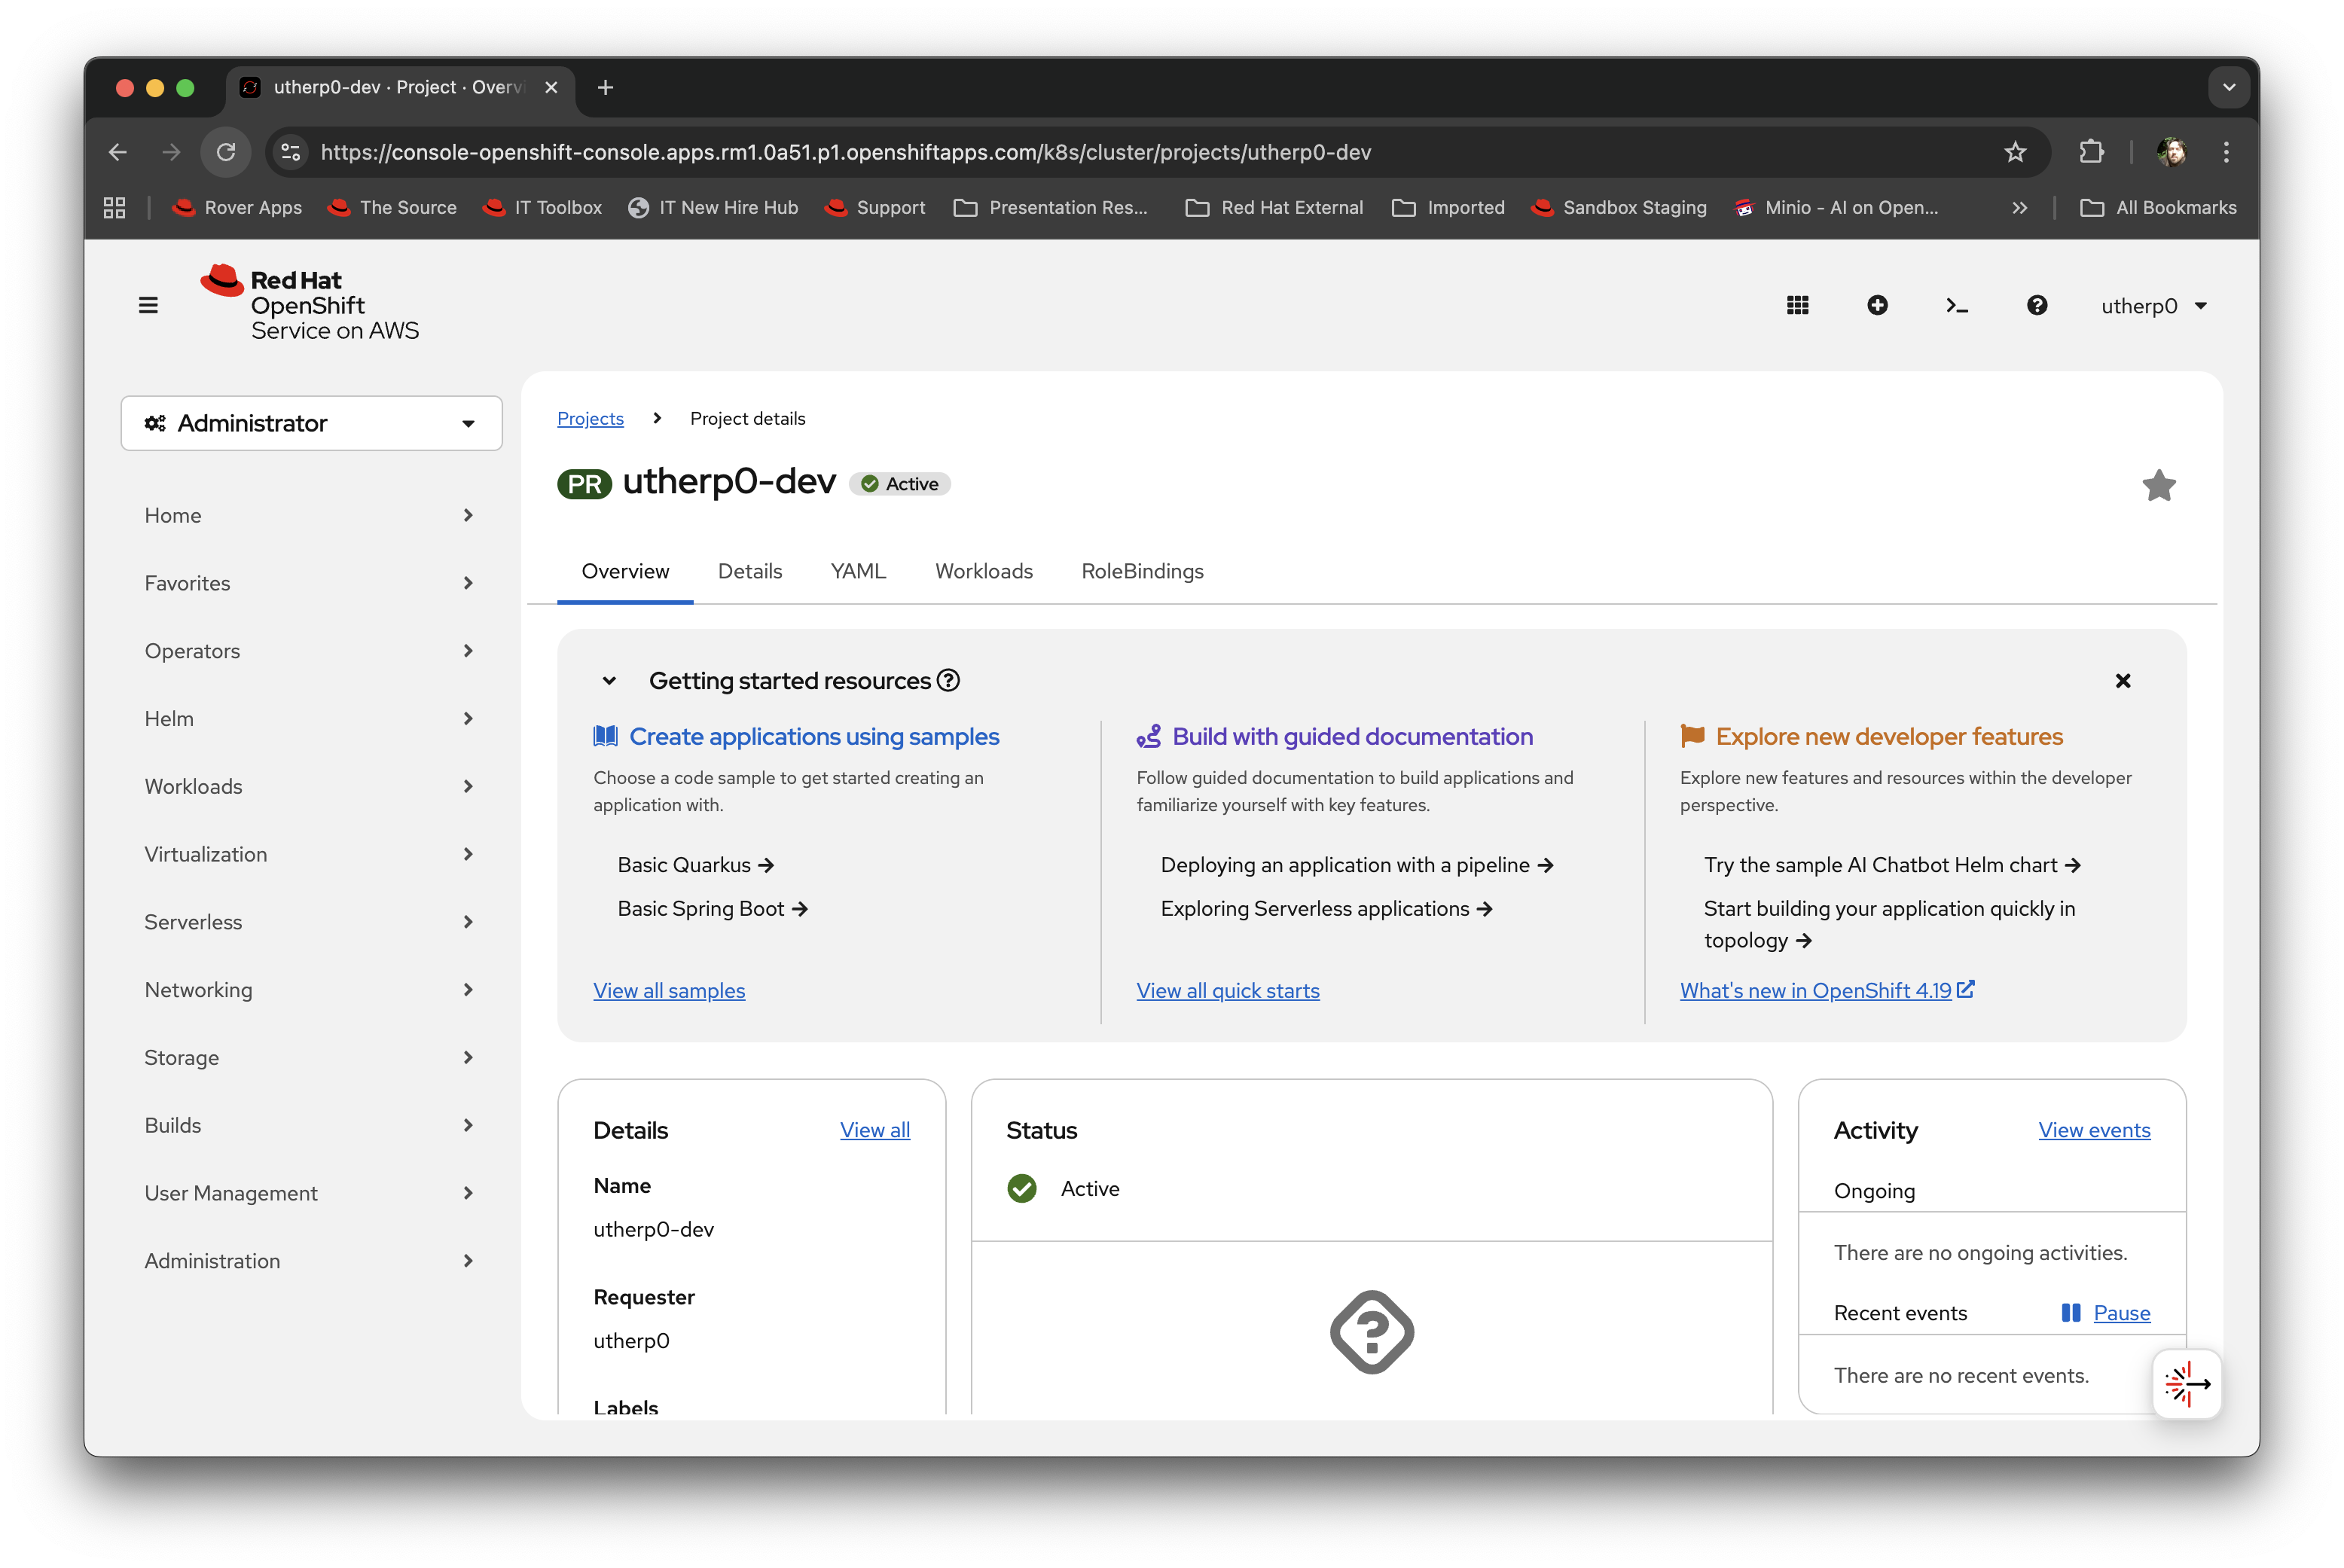Viewport: 2344px width, 1568px height.
Task: Collapse the Getting started resources section
Action: point(609,681)
